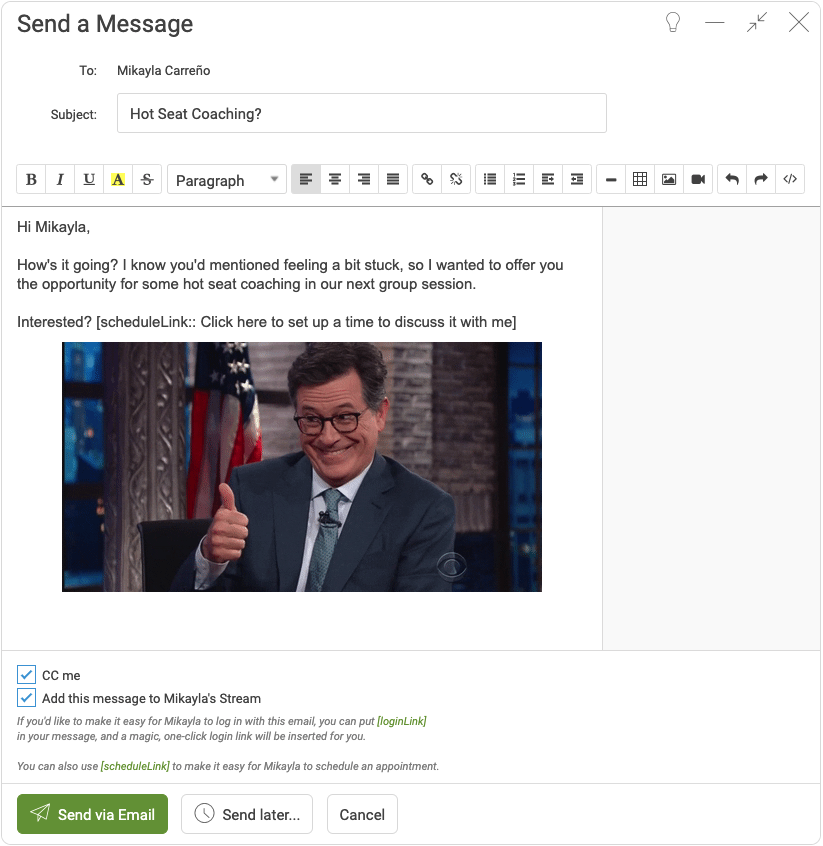Click the 'Interested? [scheduleLink::' line
This screenshot has height=846, width=823.
[267, 322]
